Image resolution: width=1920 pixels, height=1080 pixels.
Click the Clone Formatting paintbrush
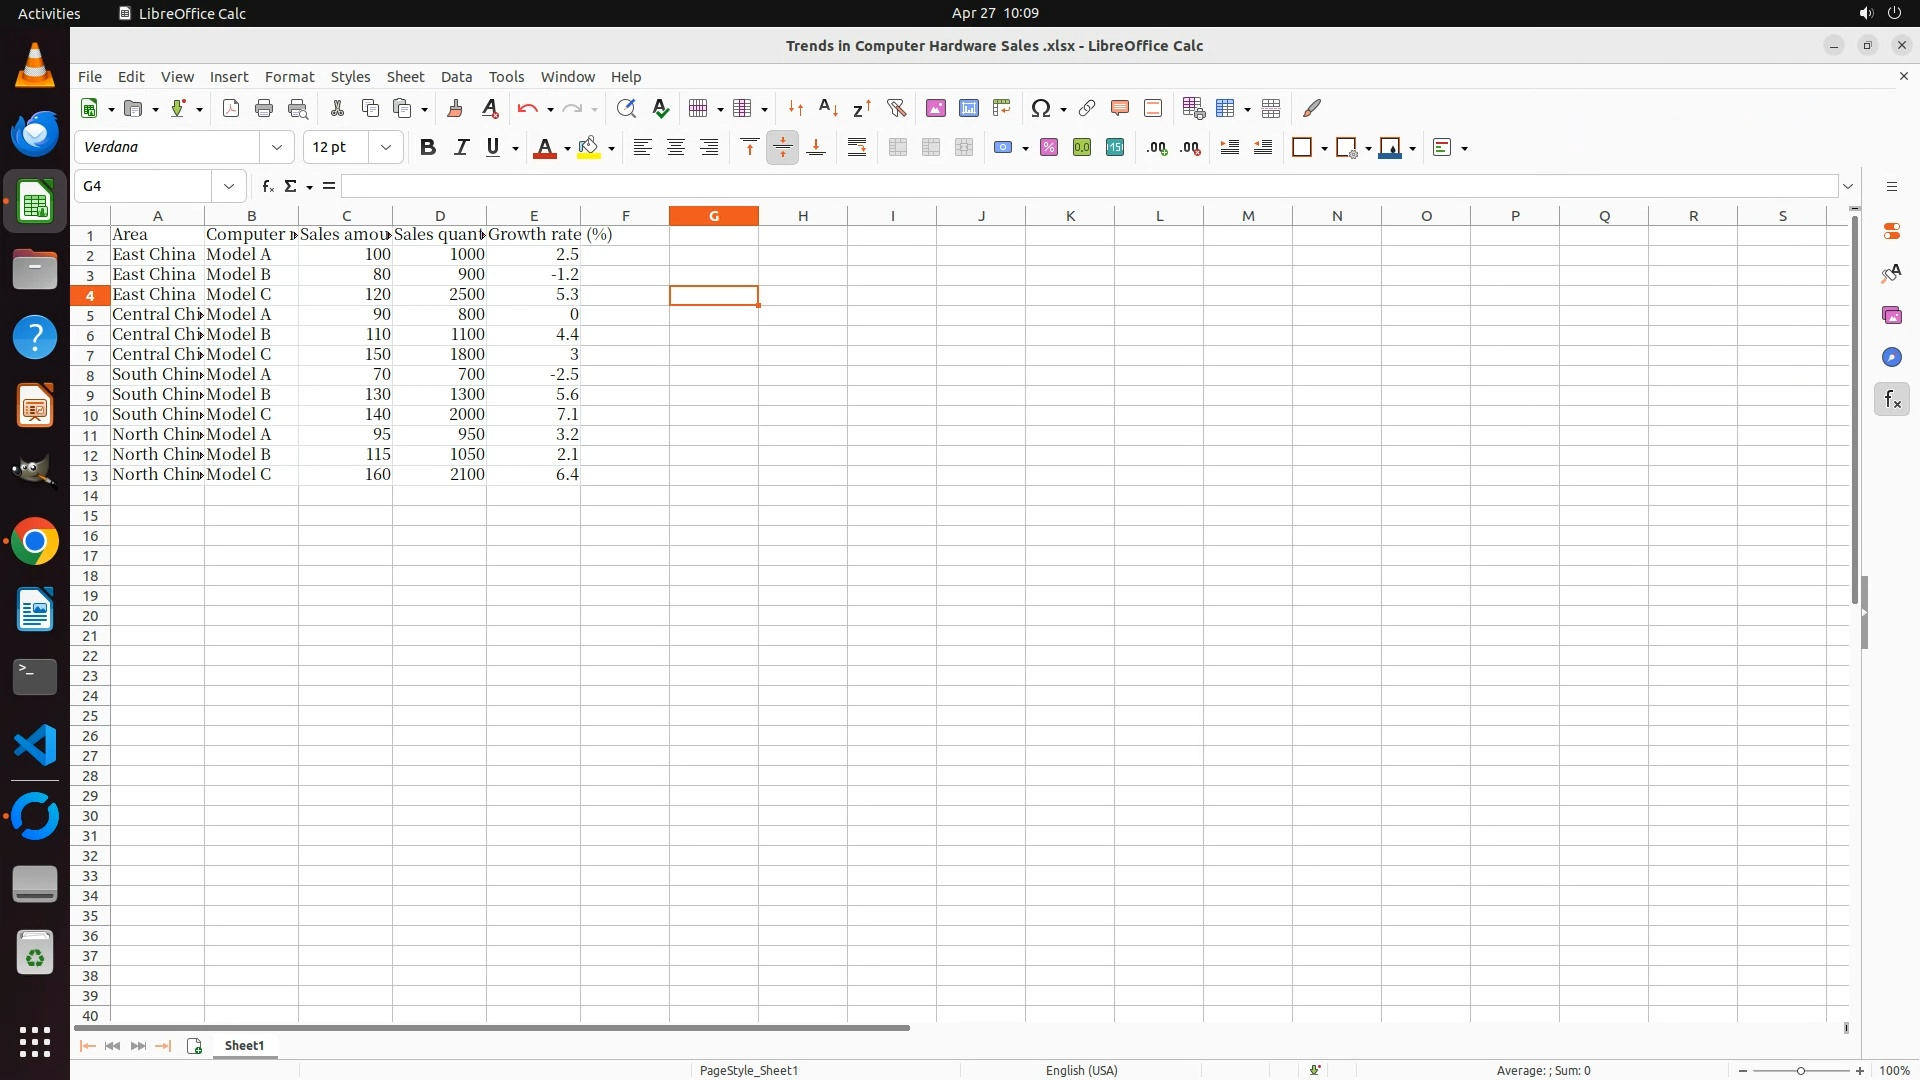pos(455,108)
